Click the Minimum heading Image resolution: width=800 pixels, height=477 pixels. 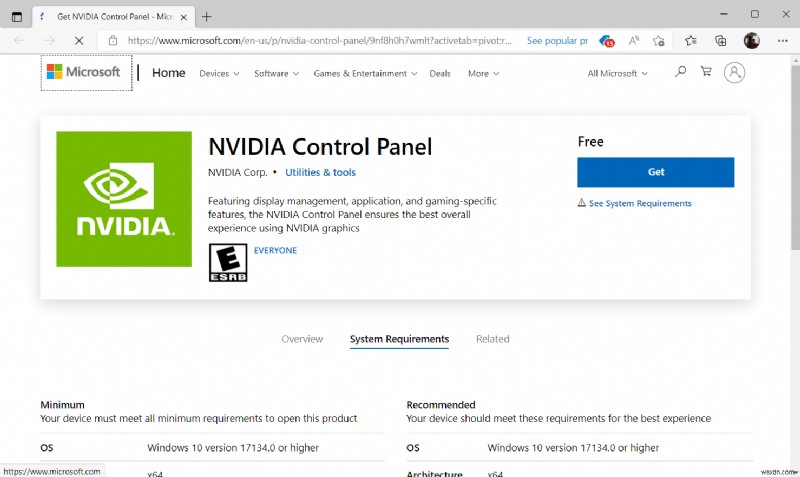point(62,405)
